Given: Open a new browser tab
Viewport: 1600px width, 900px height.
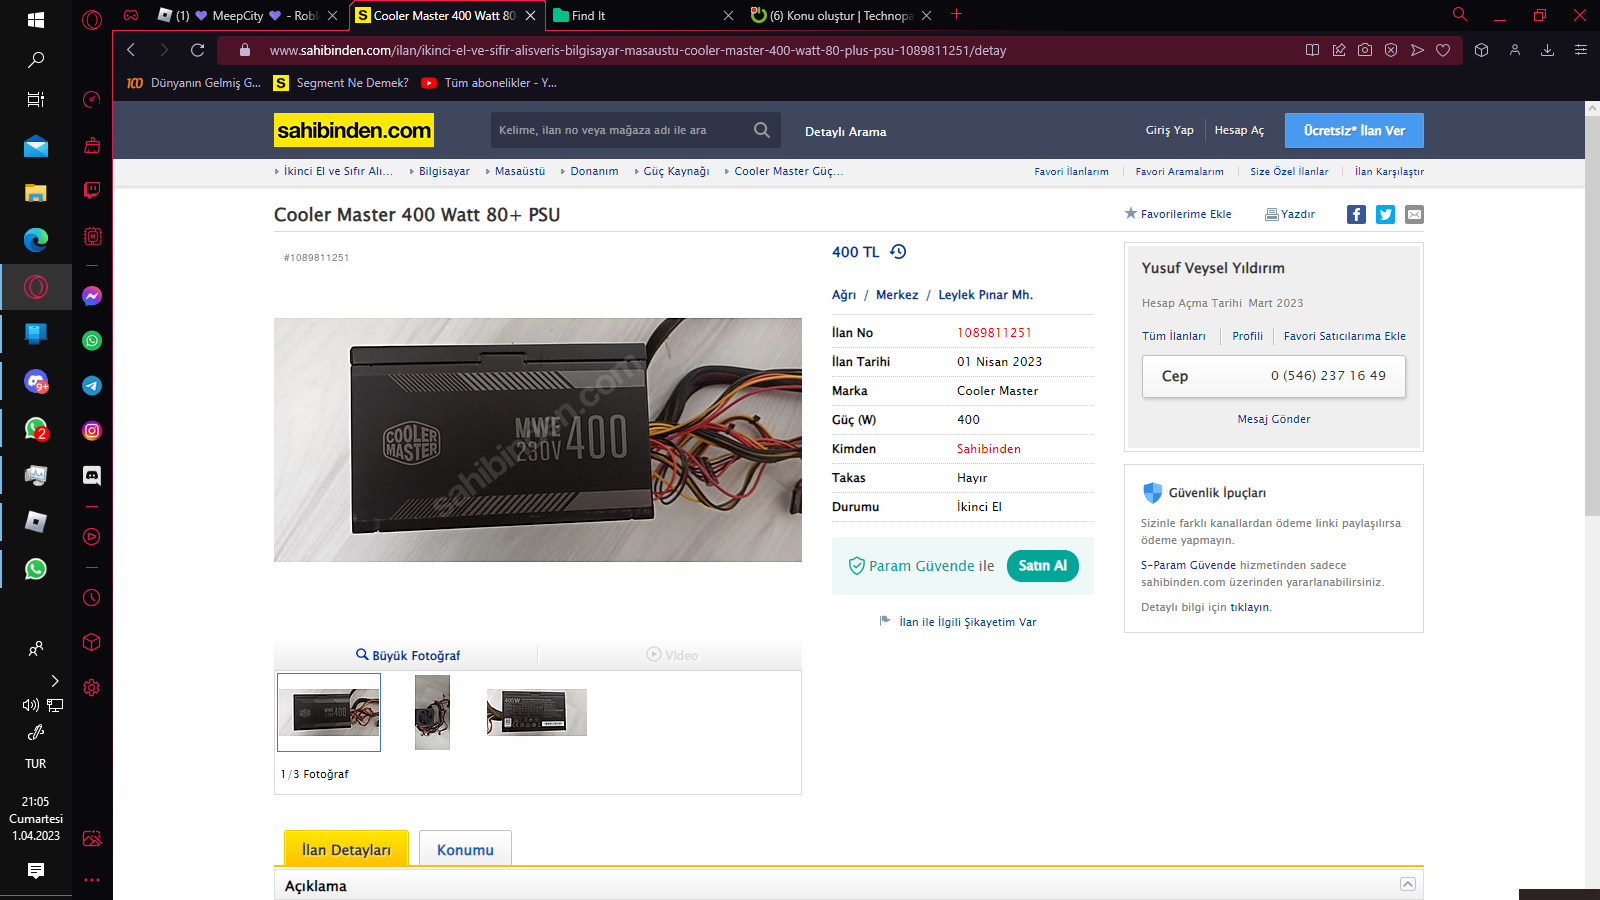Looking at the screenshot, I should coord(957,14).
